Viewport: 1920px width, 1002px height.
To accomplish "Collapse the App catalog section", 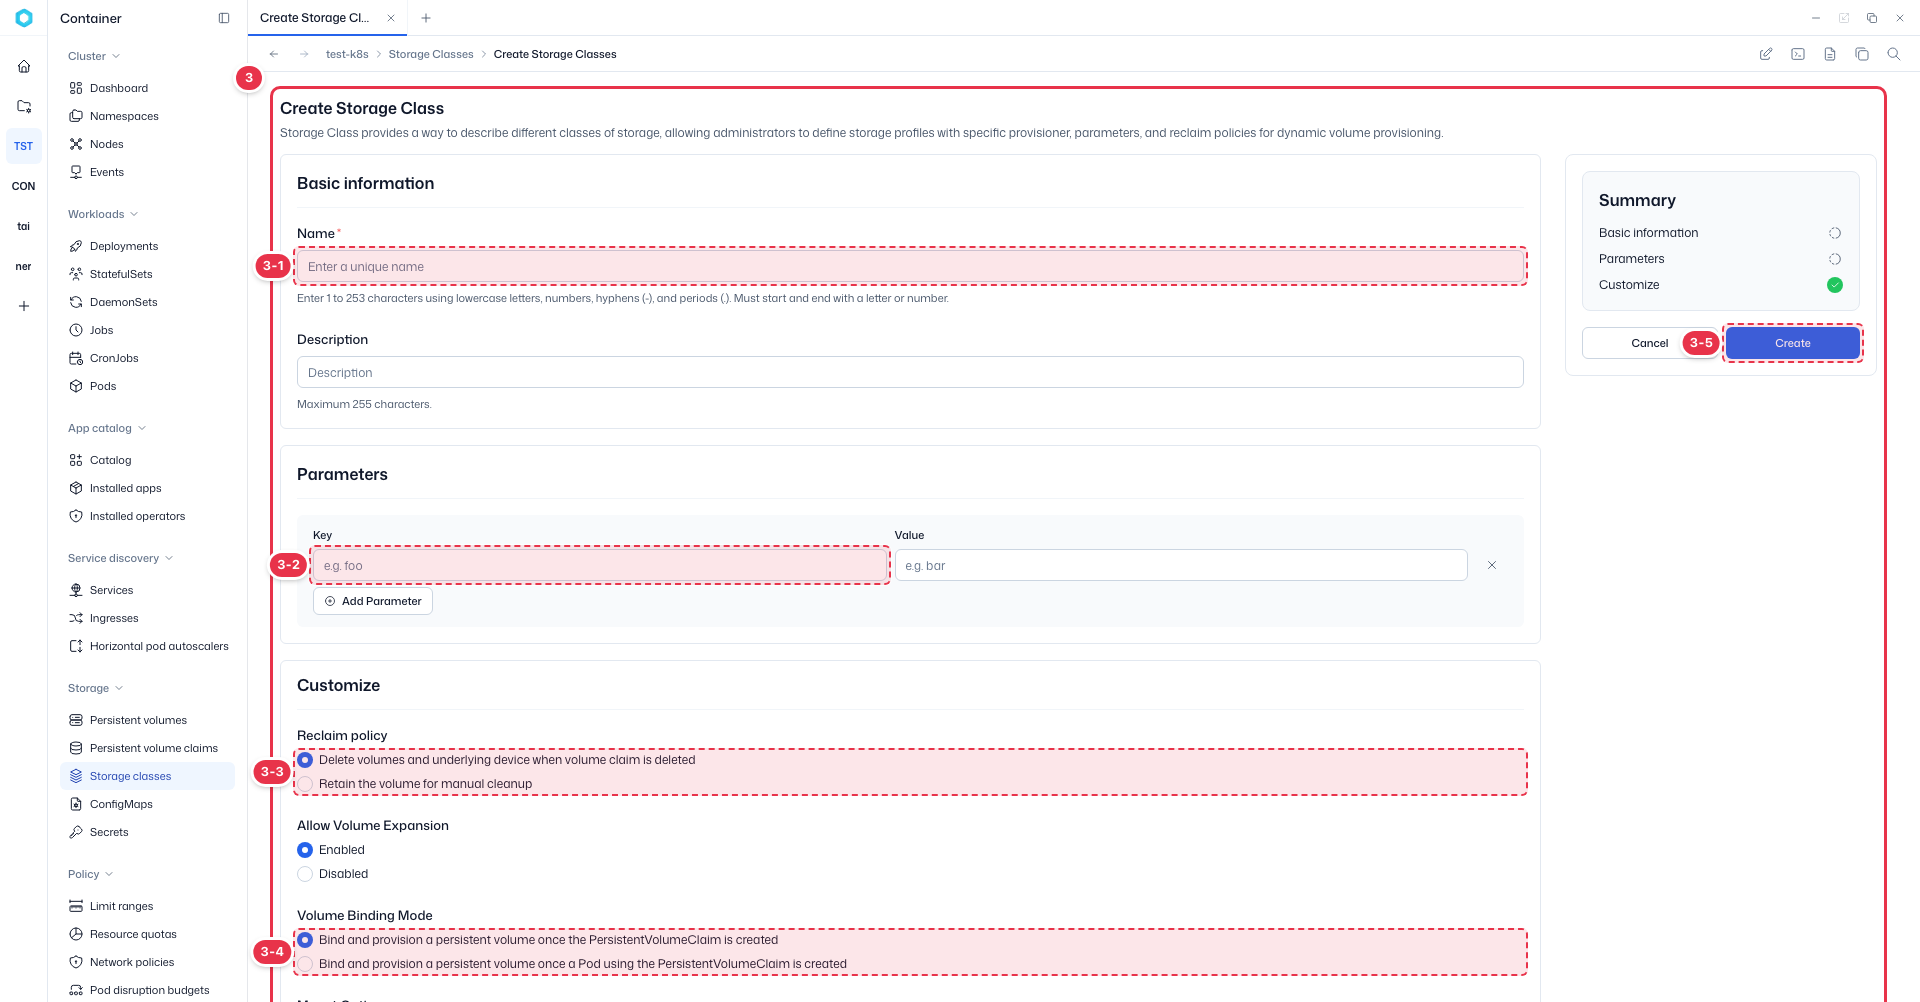I will pos(107,428).
